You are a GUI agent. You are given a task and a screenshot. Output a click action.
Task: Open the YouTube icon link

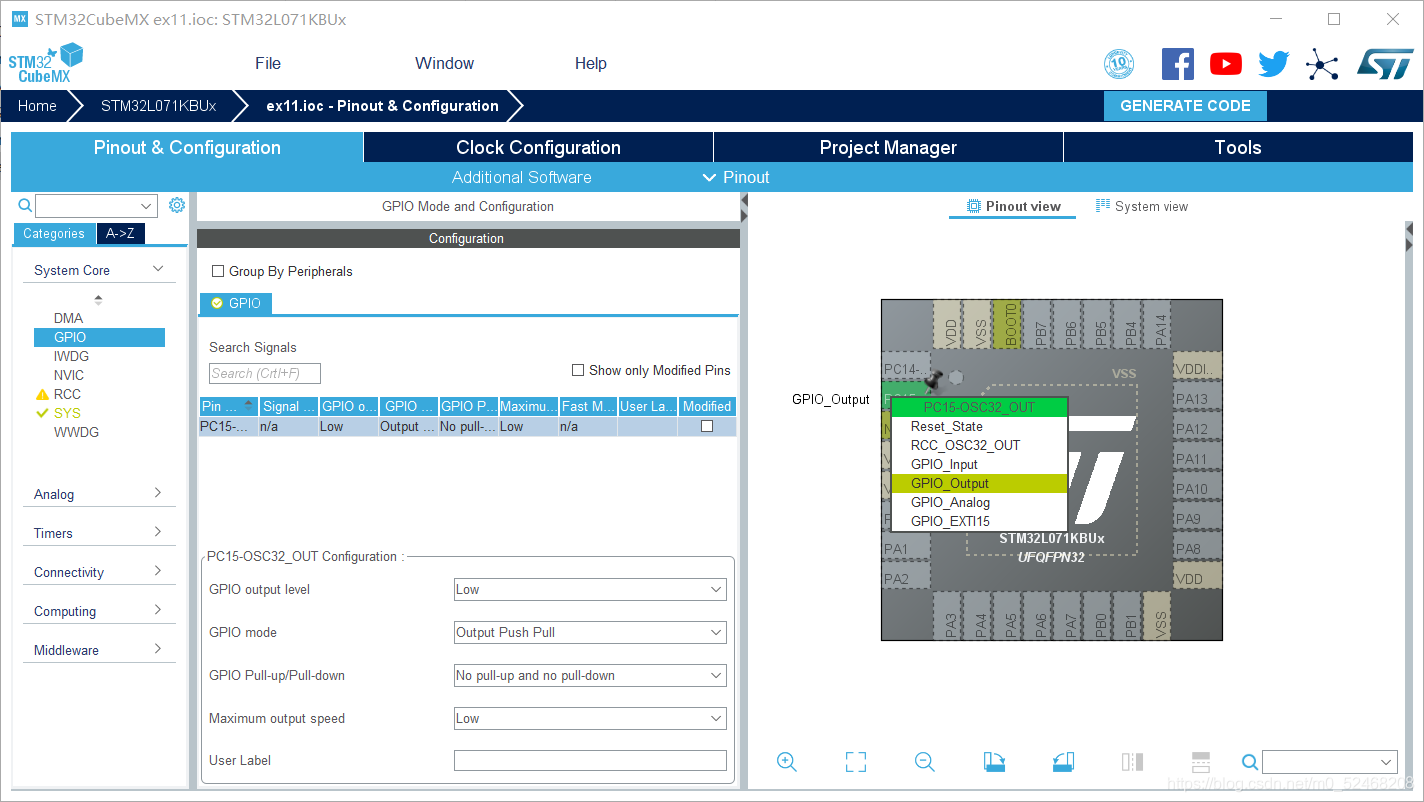pos(1226,64)
